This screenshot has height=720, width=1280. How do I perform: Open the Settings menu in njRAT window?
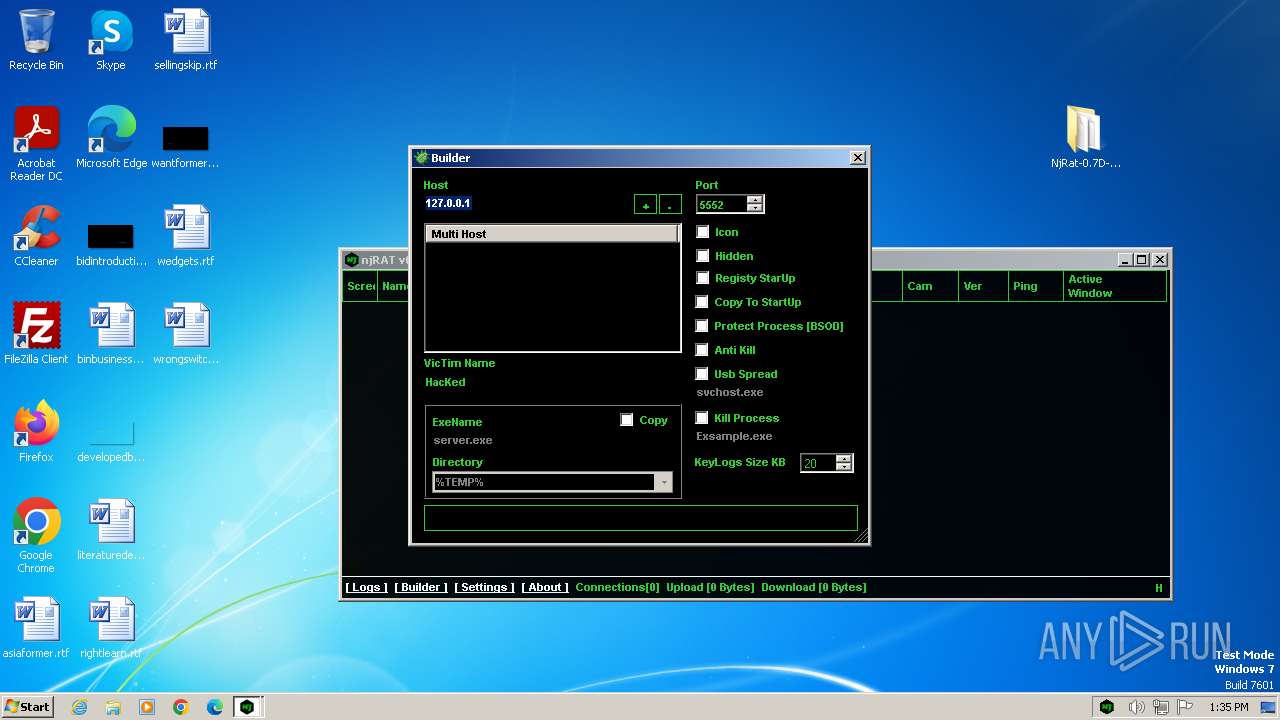pos(484,587)
